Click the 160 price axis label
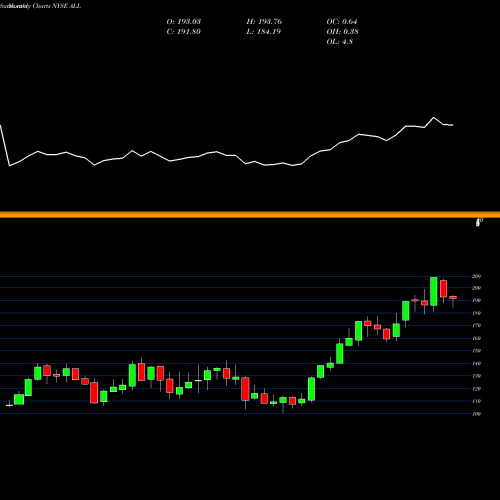Screen dimensions: 500x500 [476, 338]
